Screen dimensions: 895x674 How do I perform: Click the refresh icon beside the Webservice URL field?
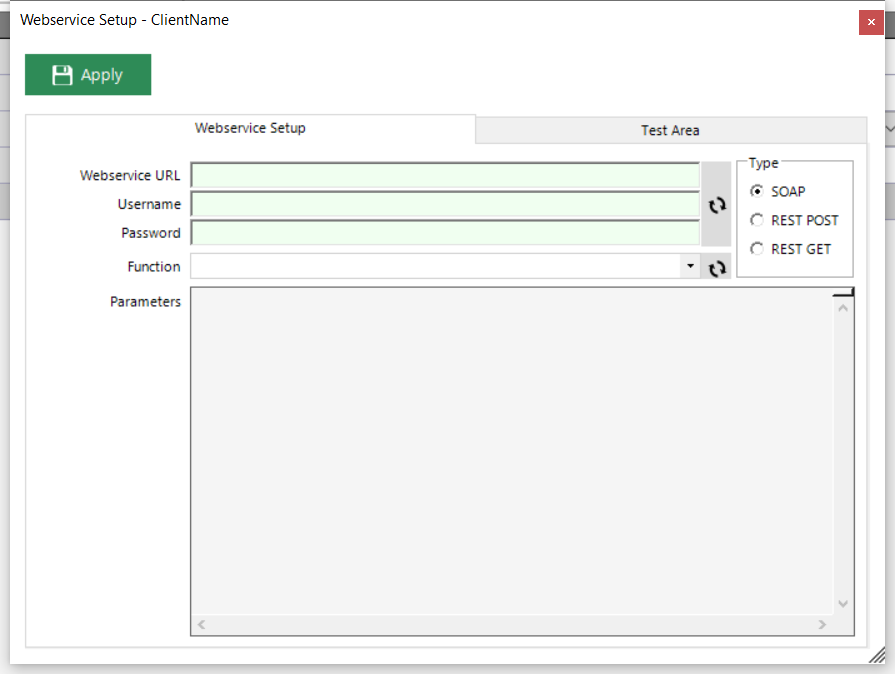point(716,205)
